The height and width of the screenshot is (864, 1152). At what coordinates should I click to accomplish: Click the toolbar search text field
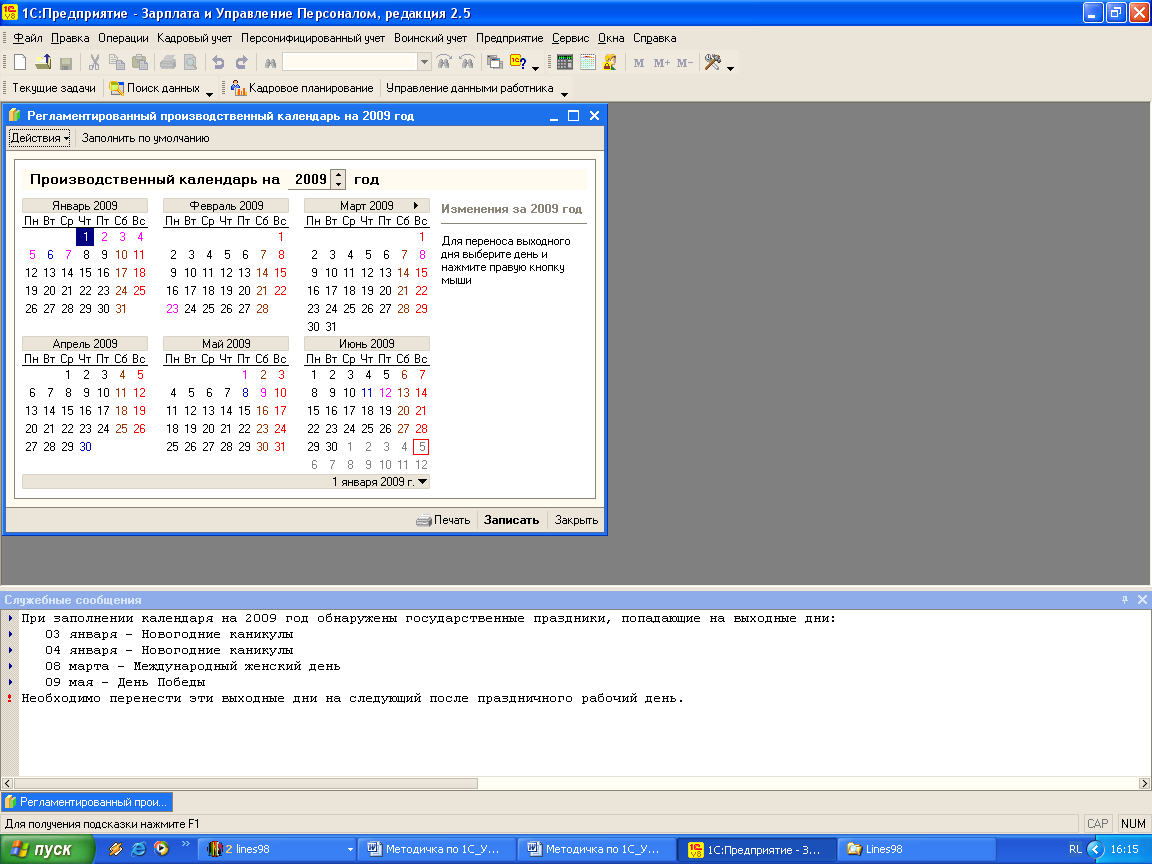(350, 62)
